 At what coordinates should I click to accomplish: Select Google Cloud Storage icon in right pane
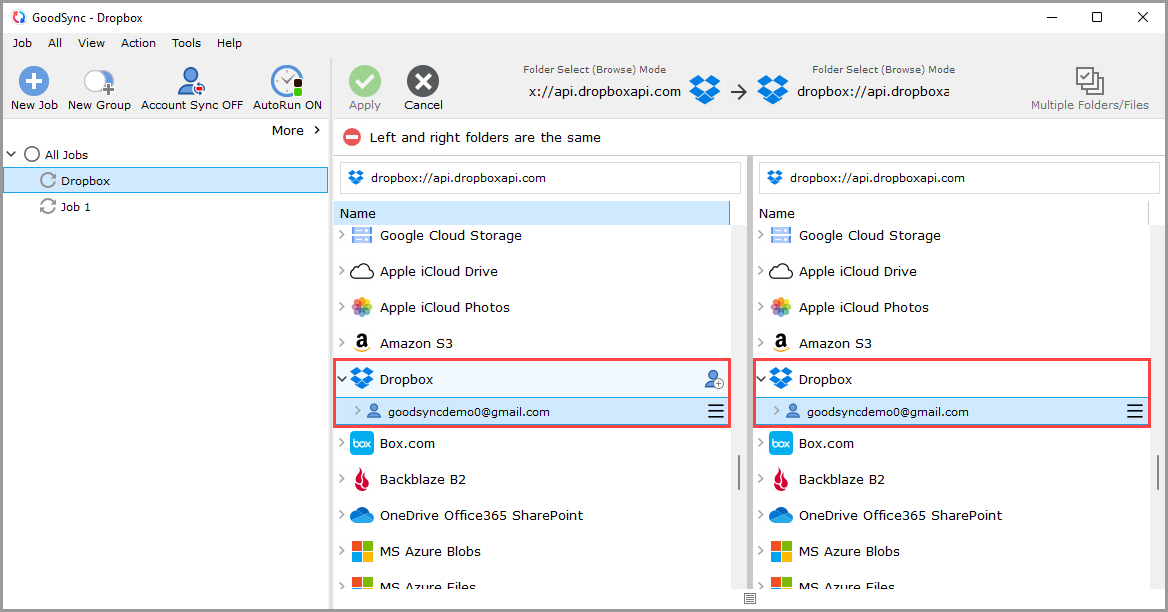pos(781,235)
